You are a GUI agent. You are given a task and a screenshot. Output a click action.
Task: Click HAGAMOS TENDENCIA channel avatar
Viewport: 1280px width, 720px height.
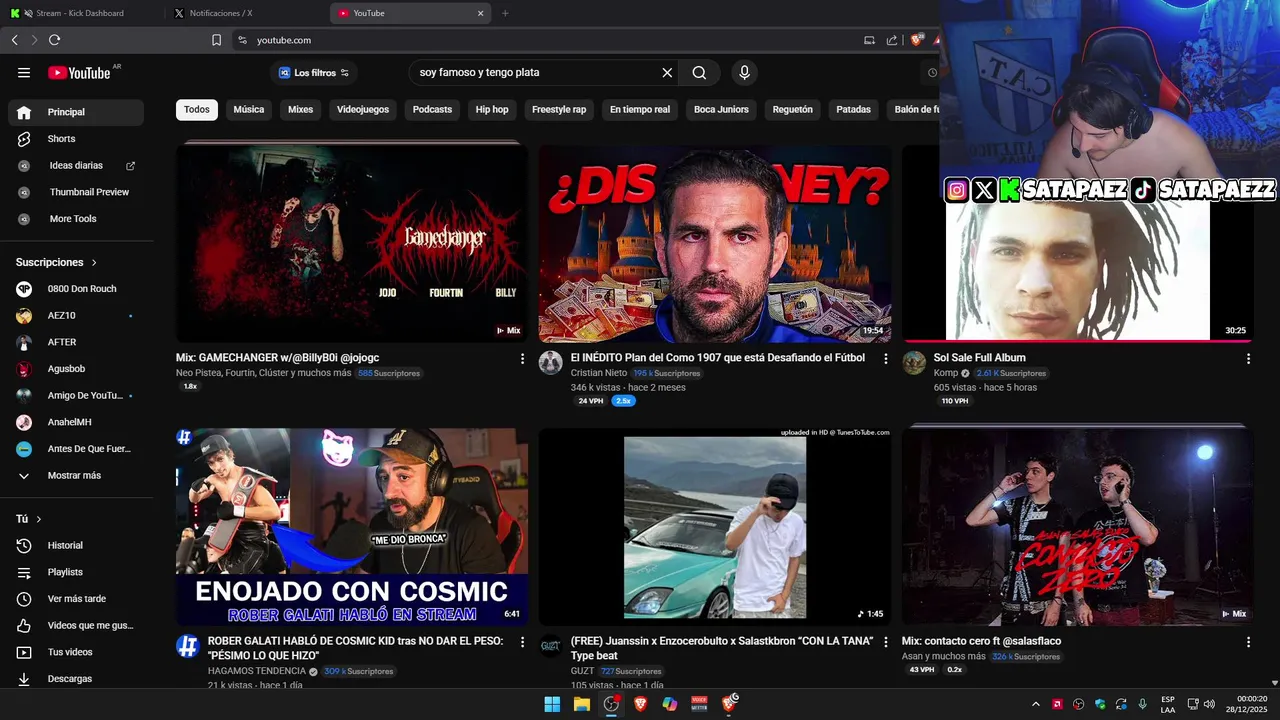coord(188,646)
